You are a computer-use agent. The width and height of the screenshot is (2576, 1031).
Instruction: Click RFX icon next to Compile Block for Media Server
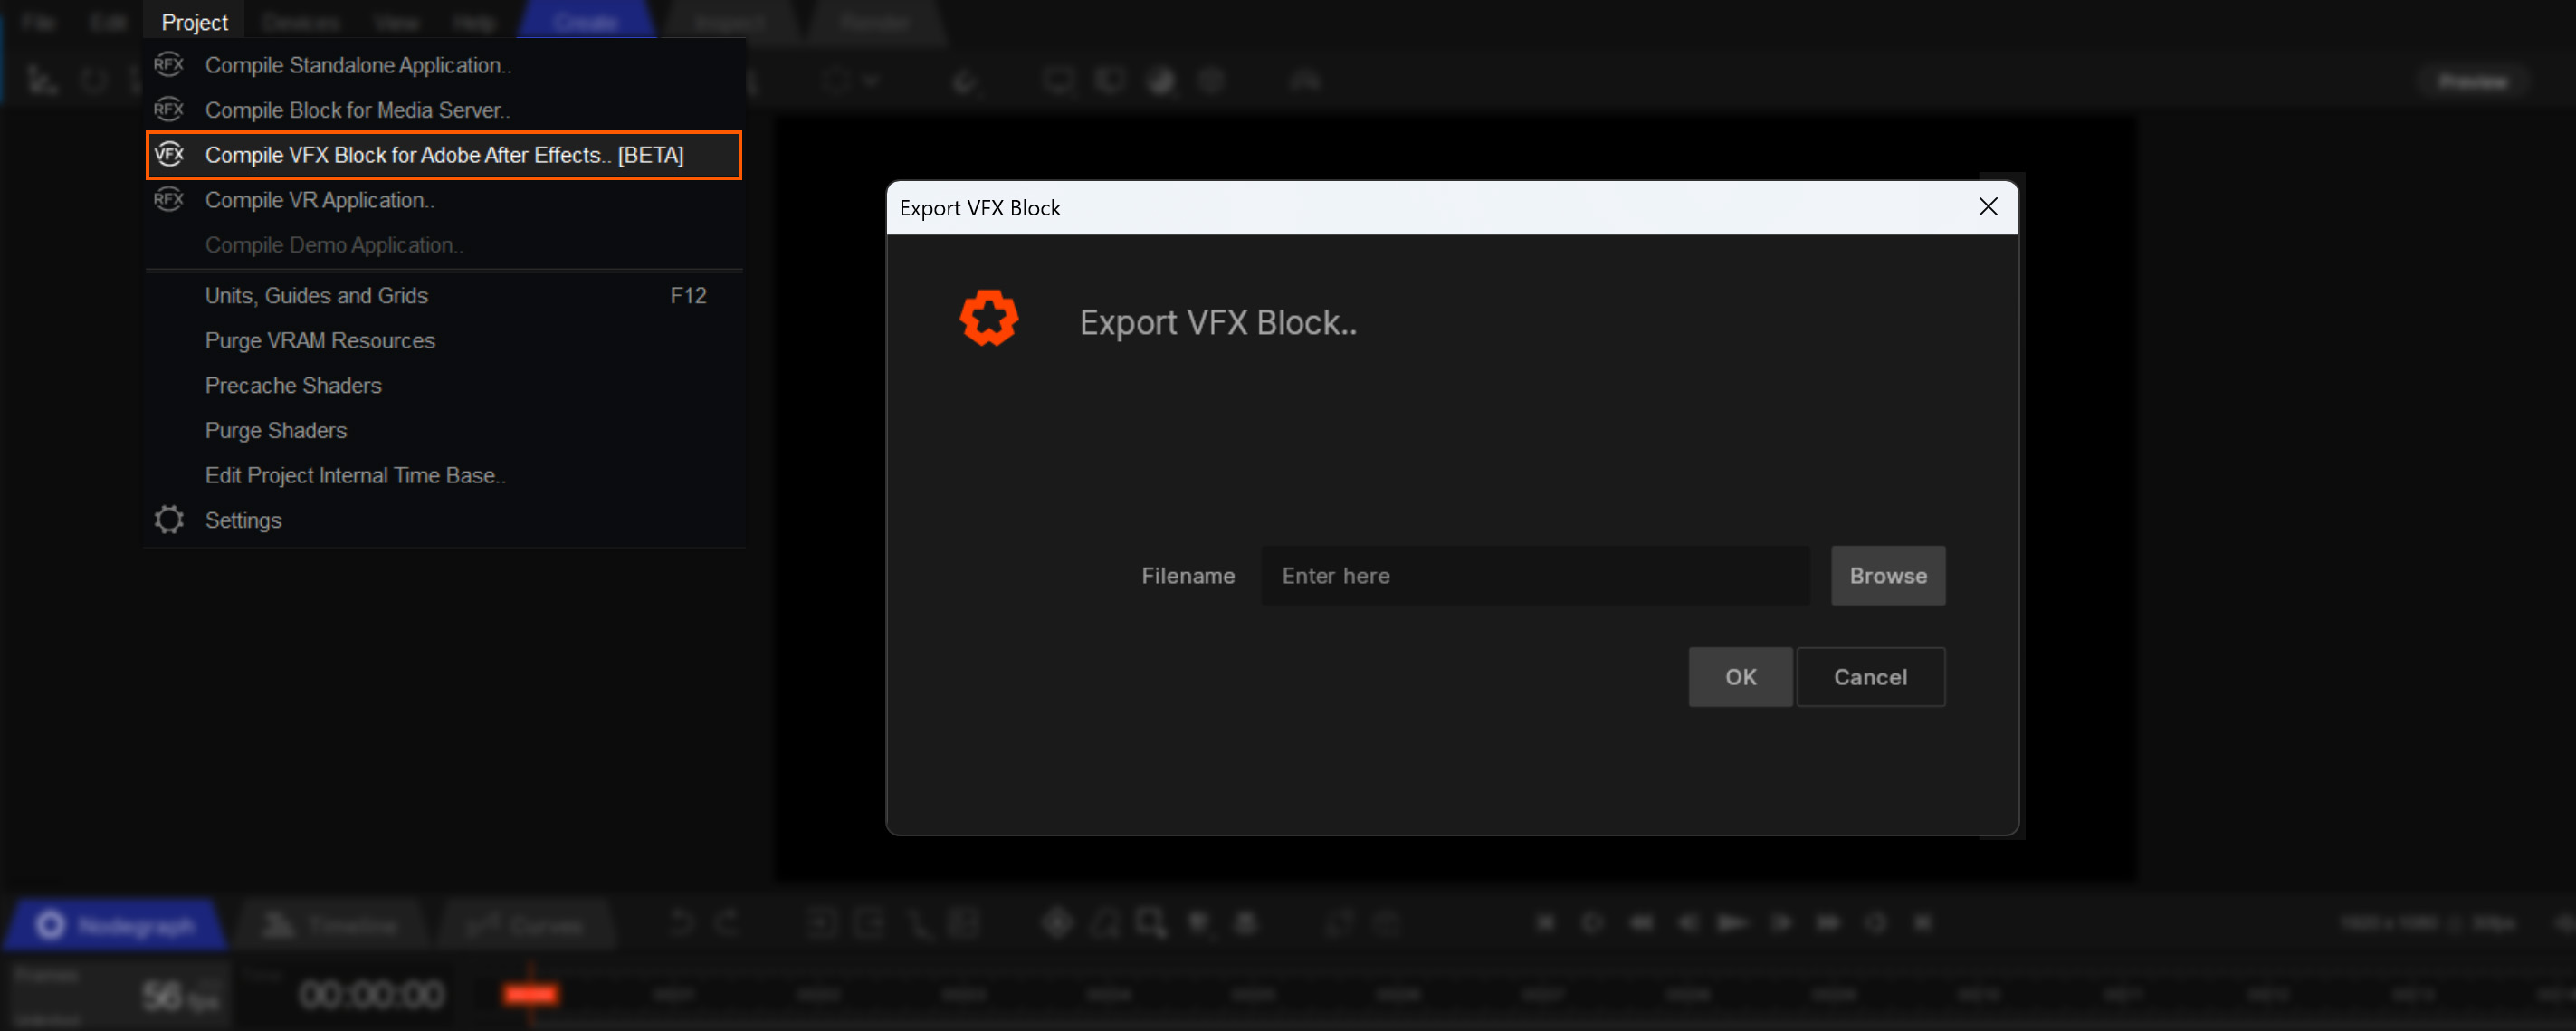pos(169,109)
